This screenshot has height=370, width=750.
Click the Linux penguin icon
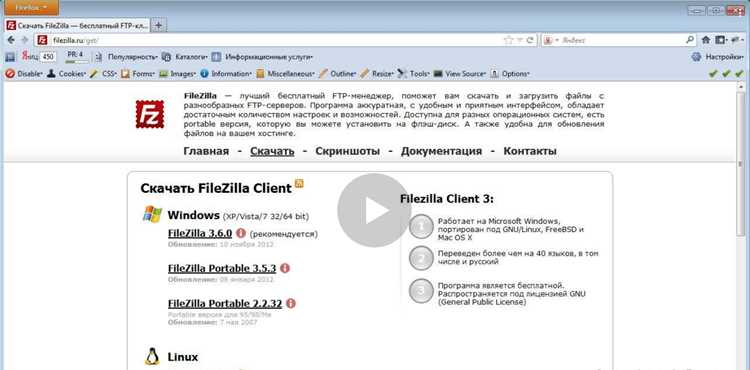tap(152, 356)
